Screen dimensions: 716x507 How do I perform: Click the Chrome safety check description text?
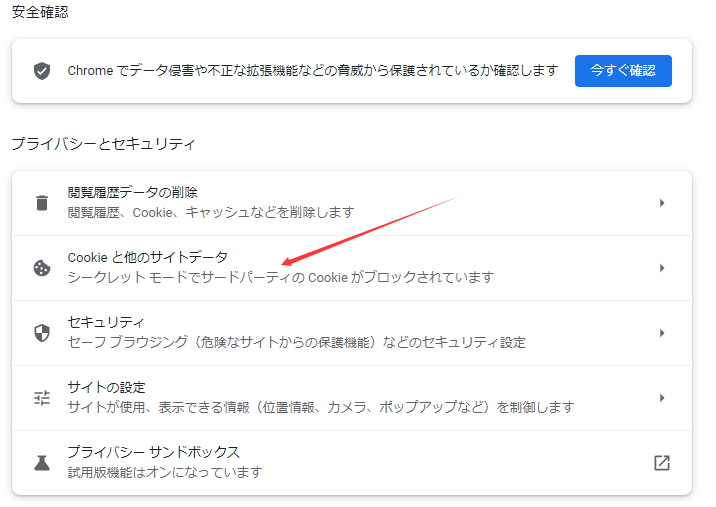pos(311,71)
